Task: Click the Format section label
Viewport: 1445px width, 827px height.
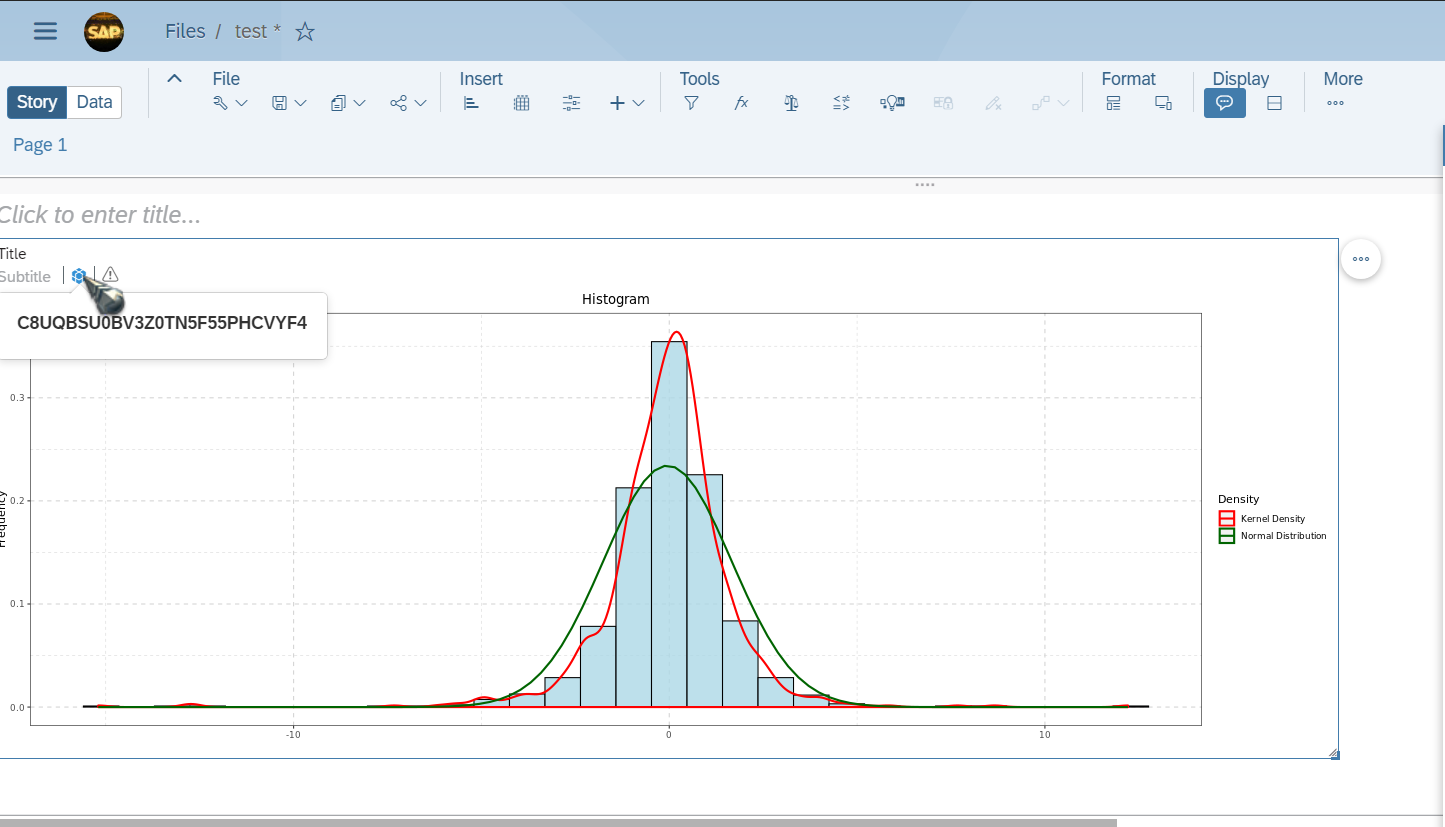Action: click(1128, 79)
